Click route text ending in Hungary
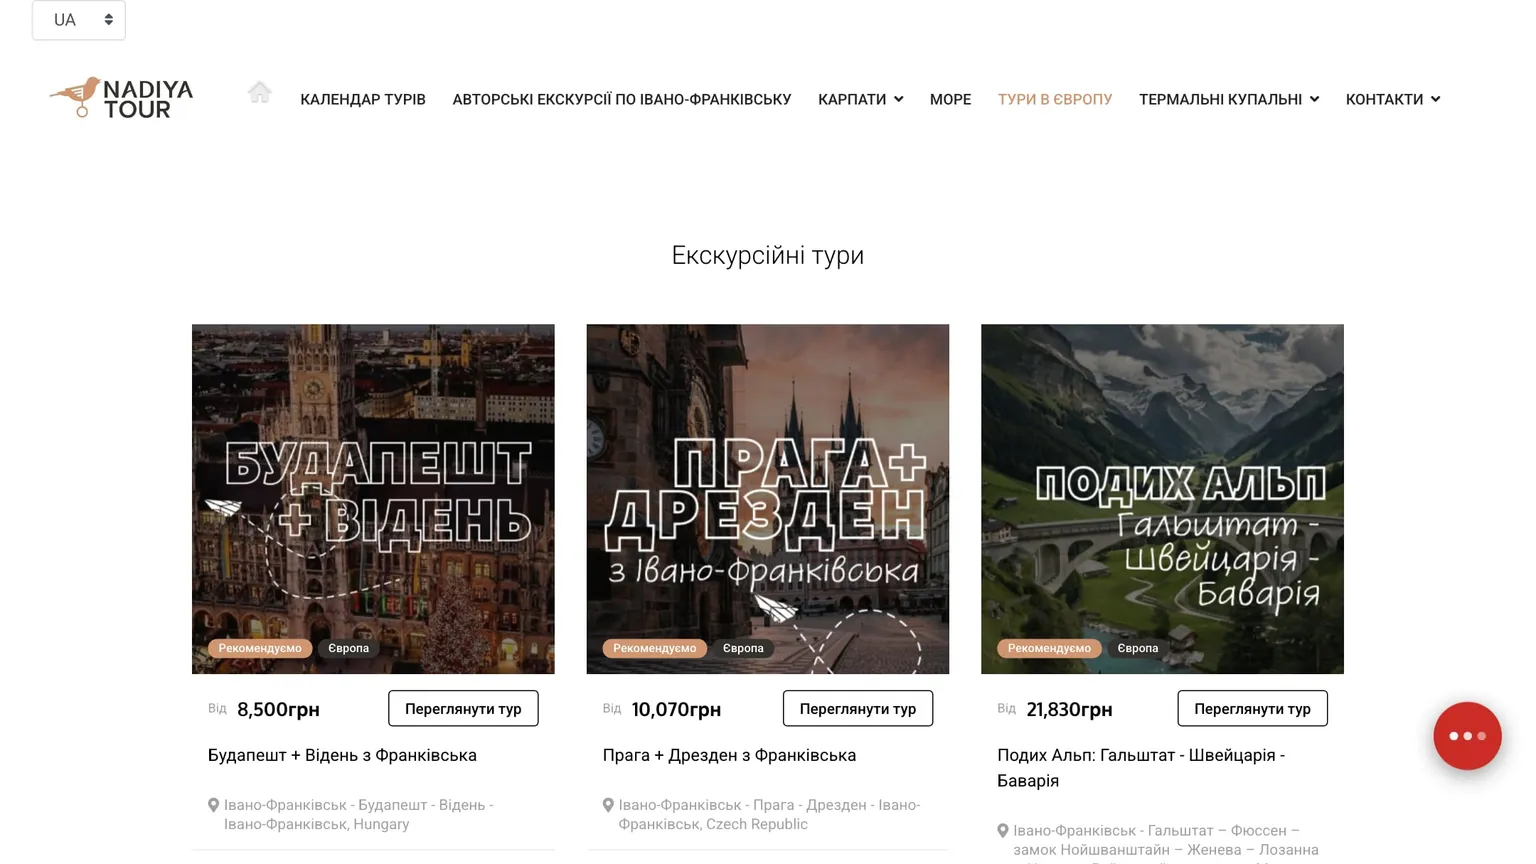The image size is (1536, 864). point(359,815)
